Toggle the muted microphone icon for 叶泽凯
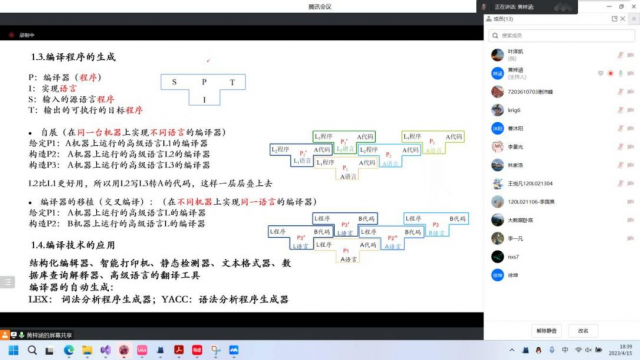The height and width of the screenshot is (360, 640). click(x=620, y=55)
